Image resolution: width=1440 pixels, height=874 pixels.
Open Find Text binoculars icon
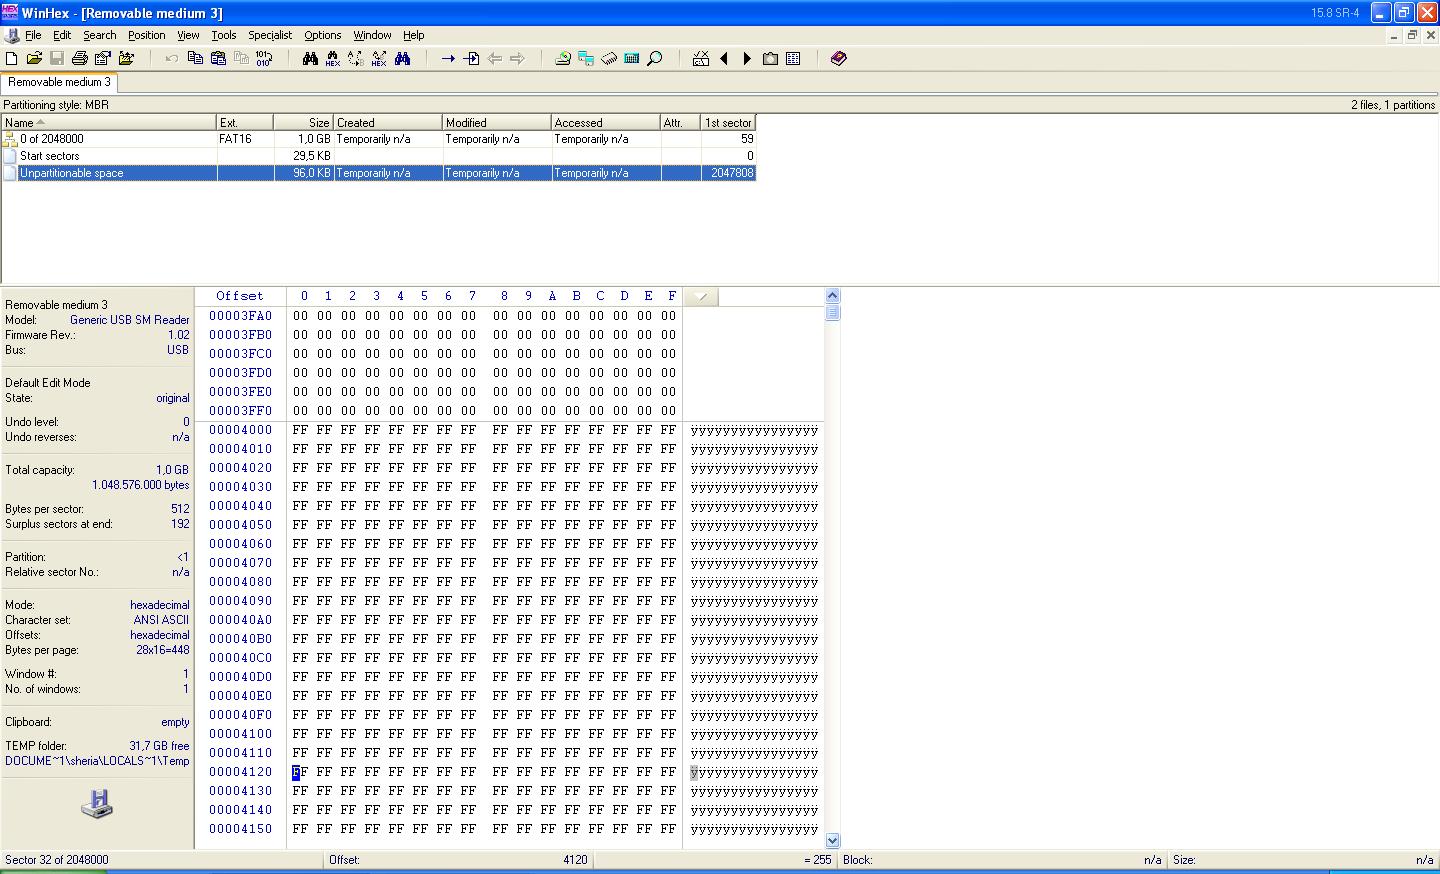tap(310, 59)
